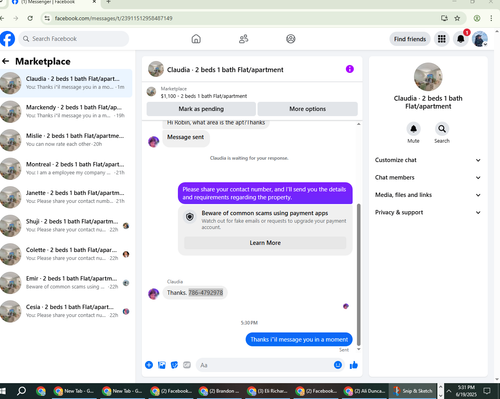Open Janette conversation in list
The height and width of the screenshot is (399, 500).
tap(66, 197)
